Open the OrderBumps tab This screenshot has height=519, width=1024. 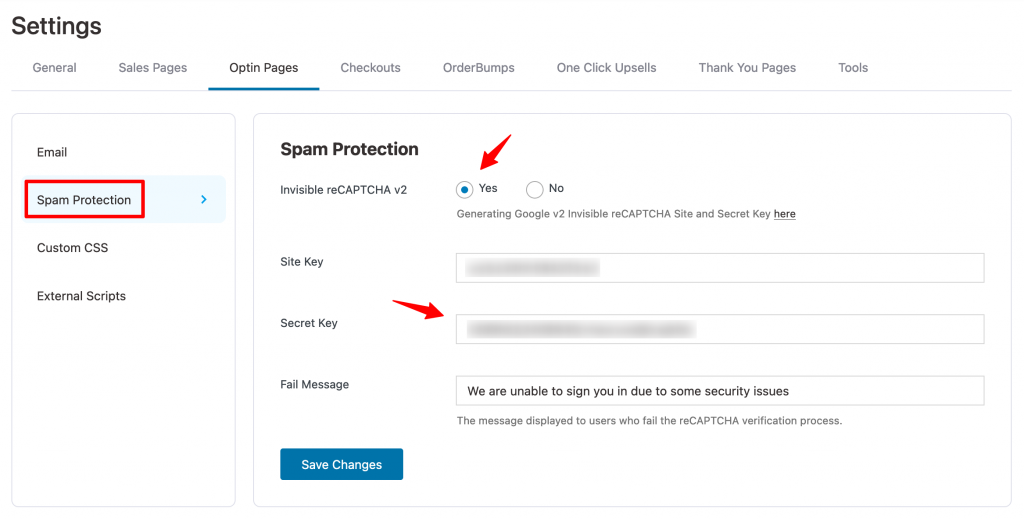479,67
